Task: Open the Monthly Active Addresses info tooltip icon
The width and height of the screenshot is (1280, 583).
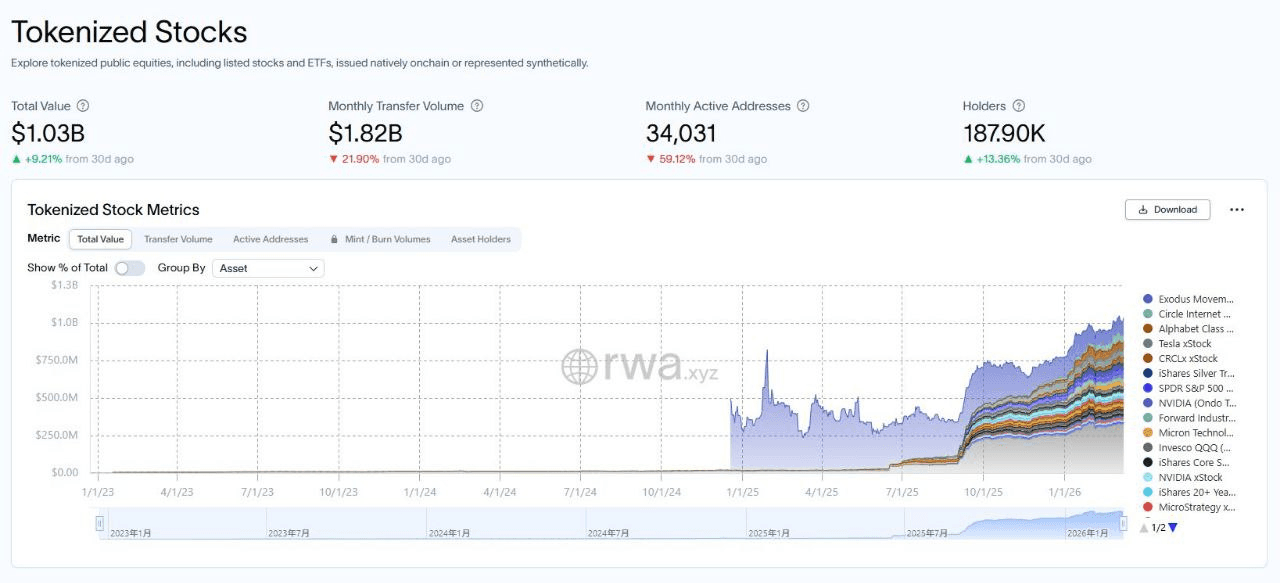Action: [803, 106]
